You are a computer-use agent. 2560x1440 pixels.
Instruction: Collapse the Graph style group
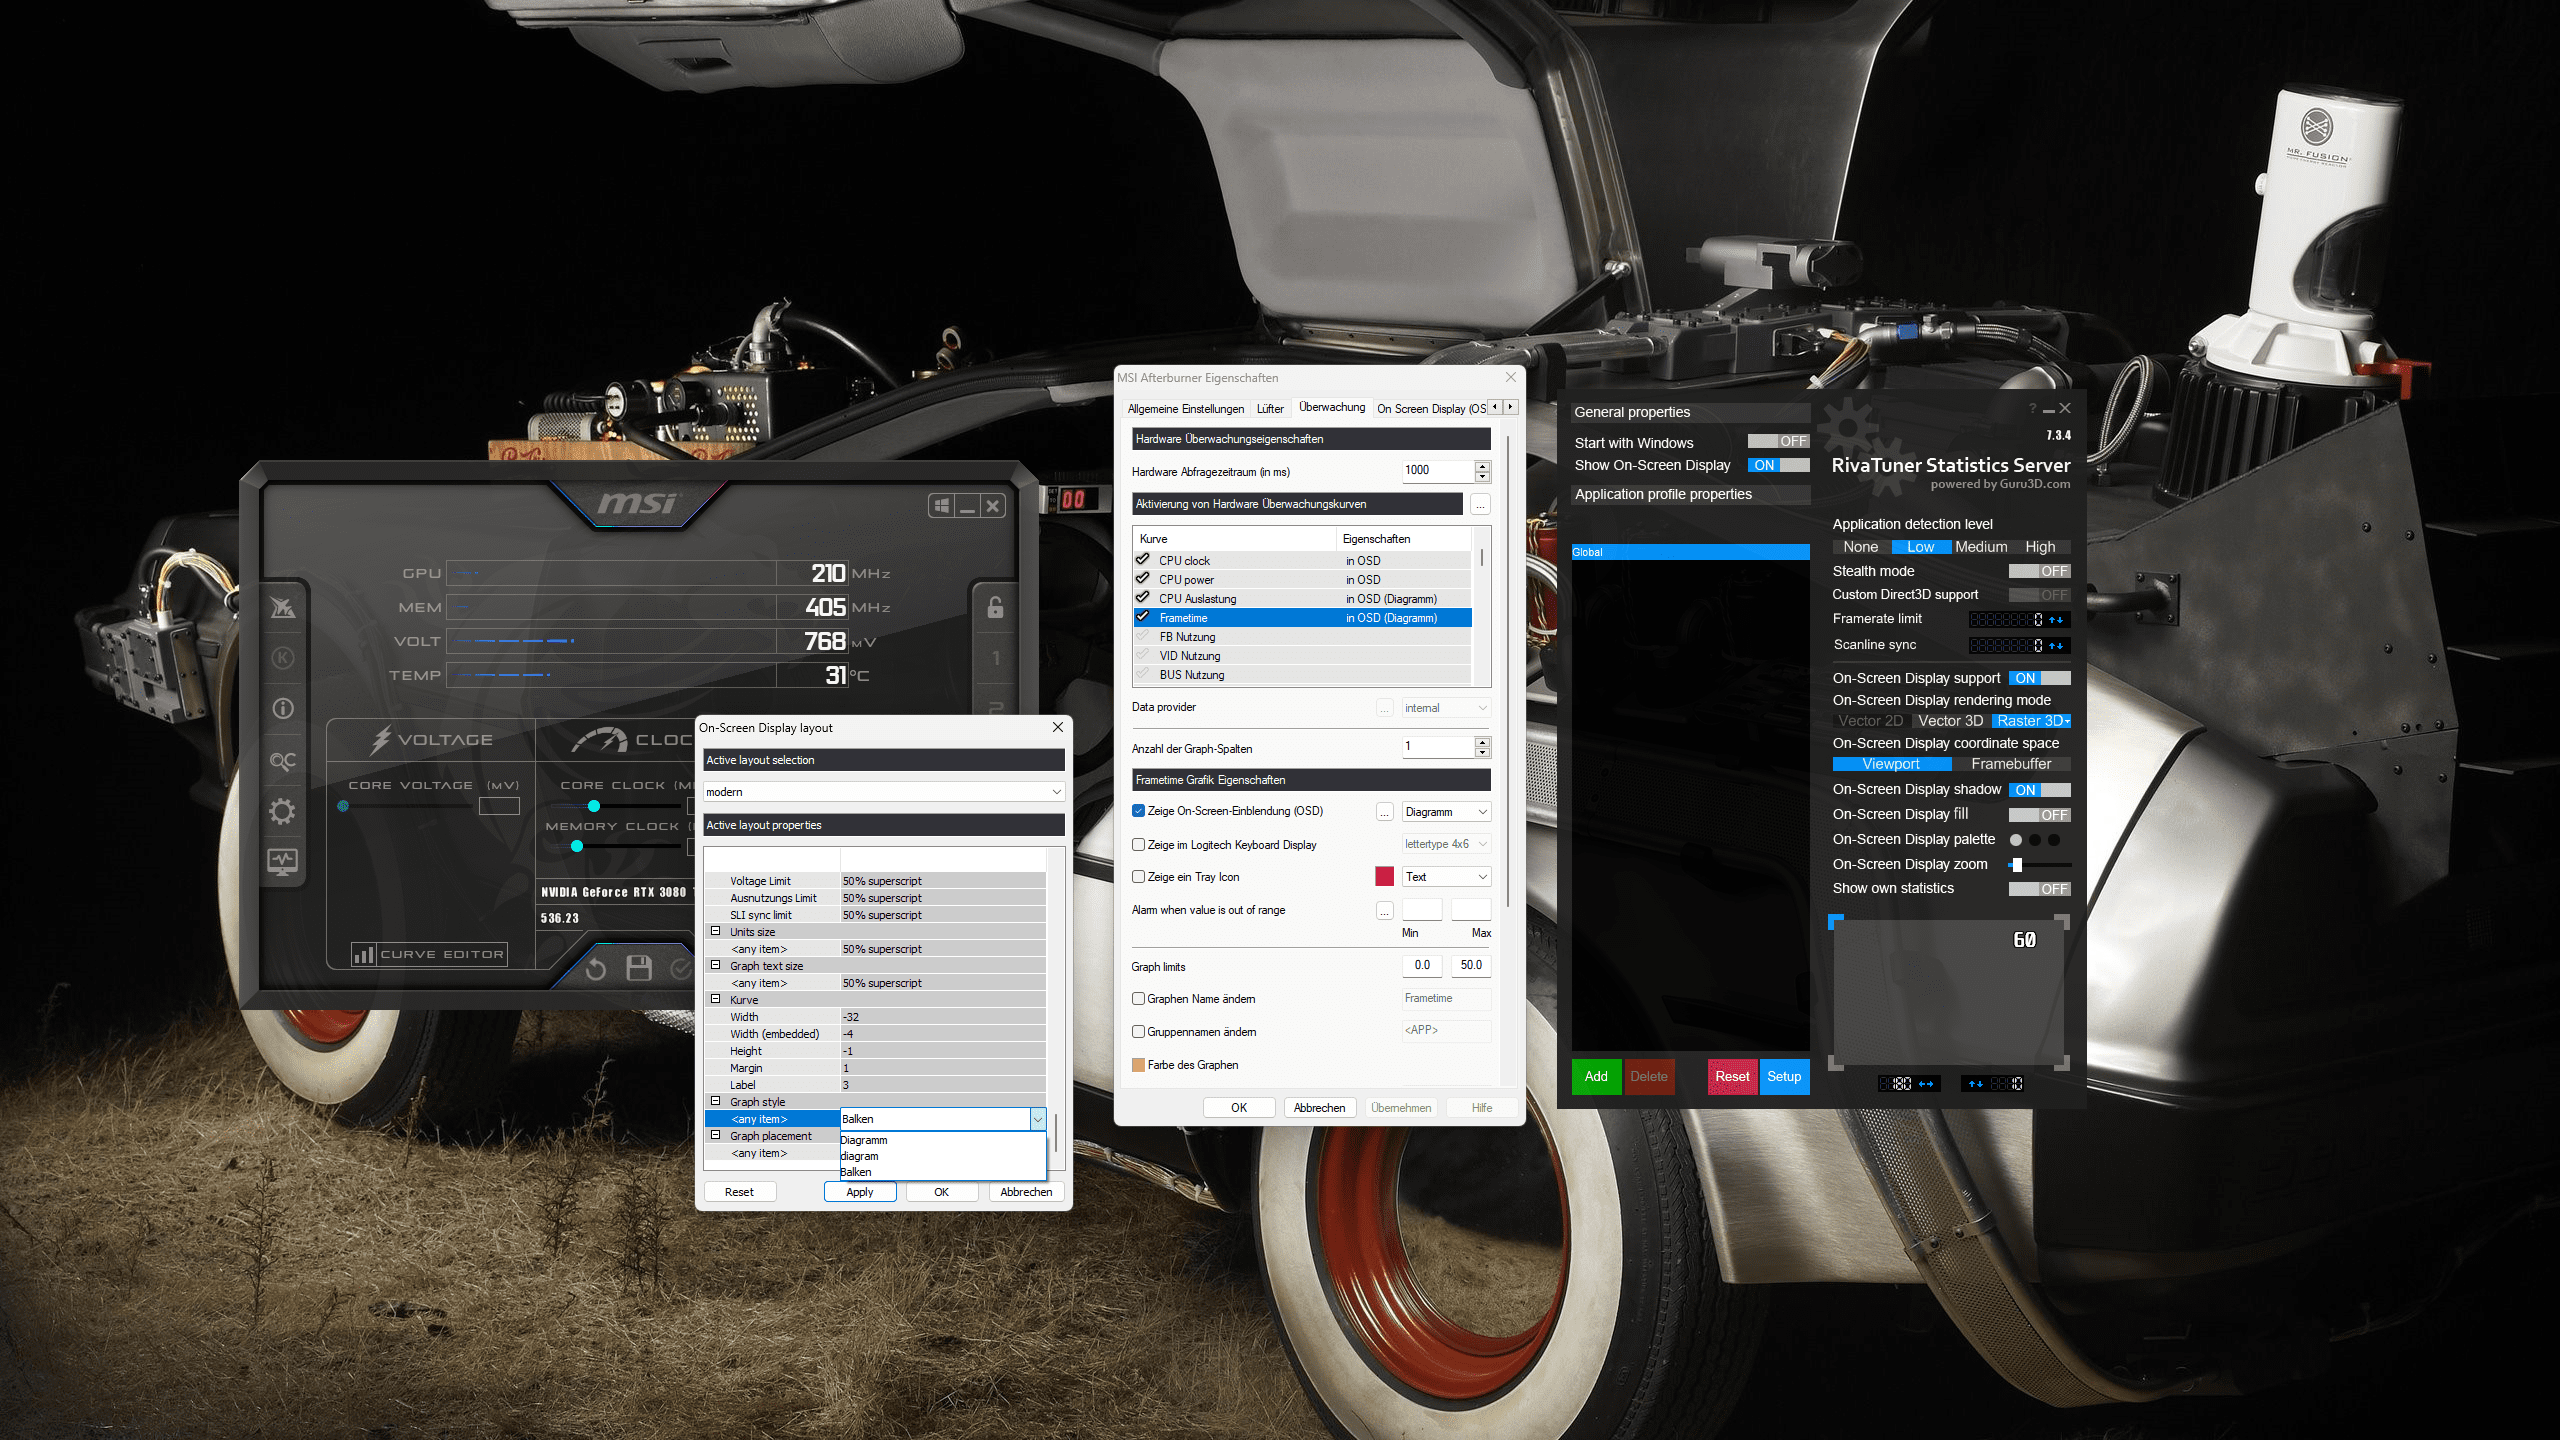[x=716, y=1101]
